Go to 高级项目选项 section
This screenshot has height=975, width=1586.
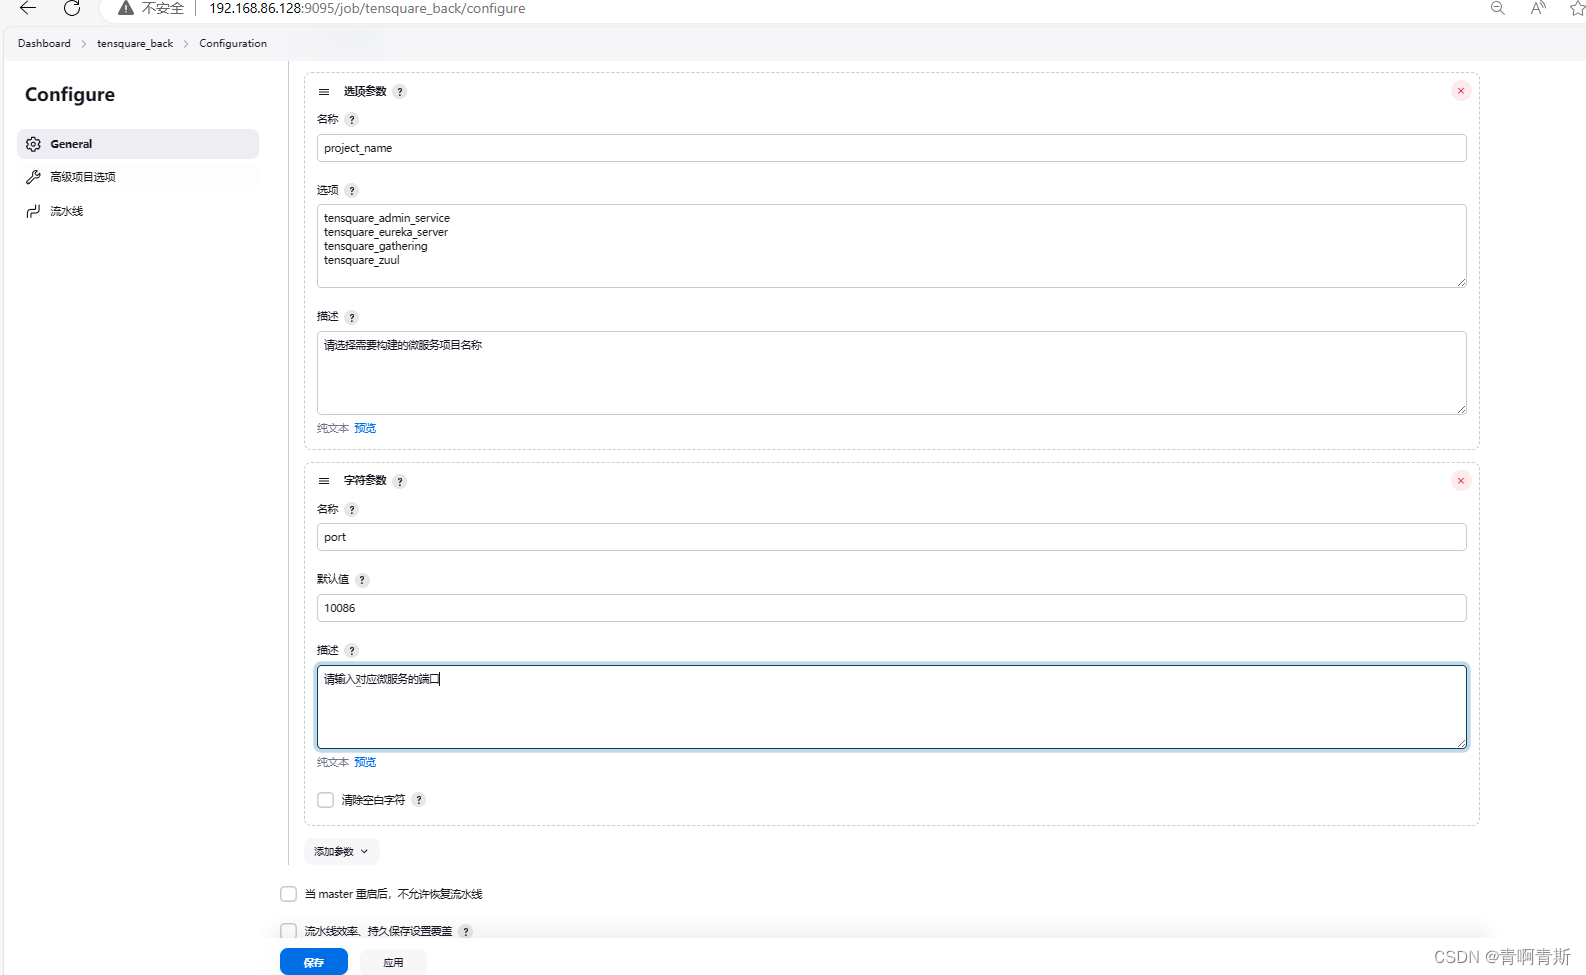138,177
